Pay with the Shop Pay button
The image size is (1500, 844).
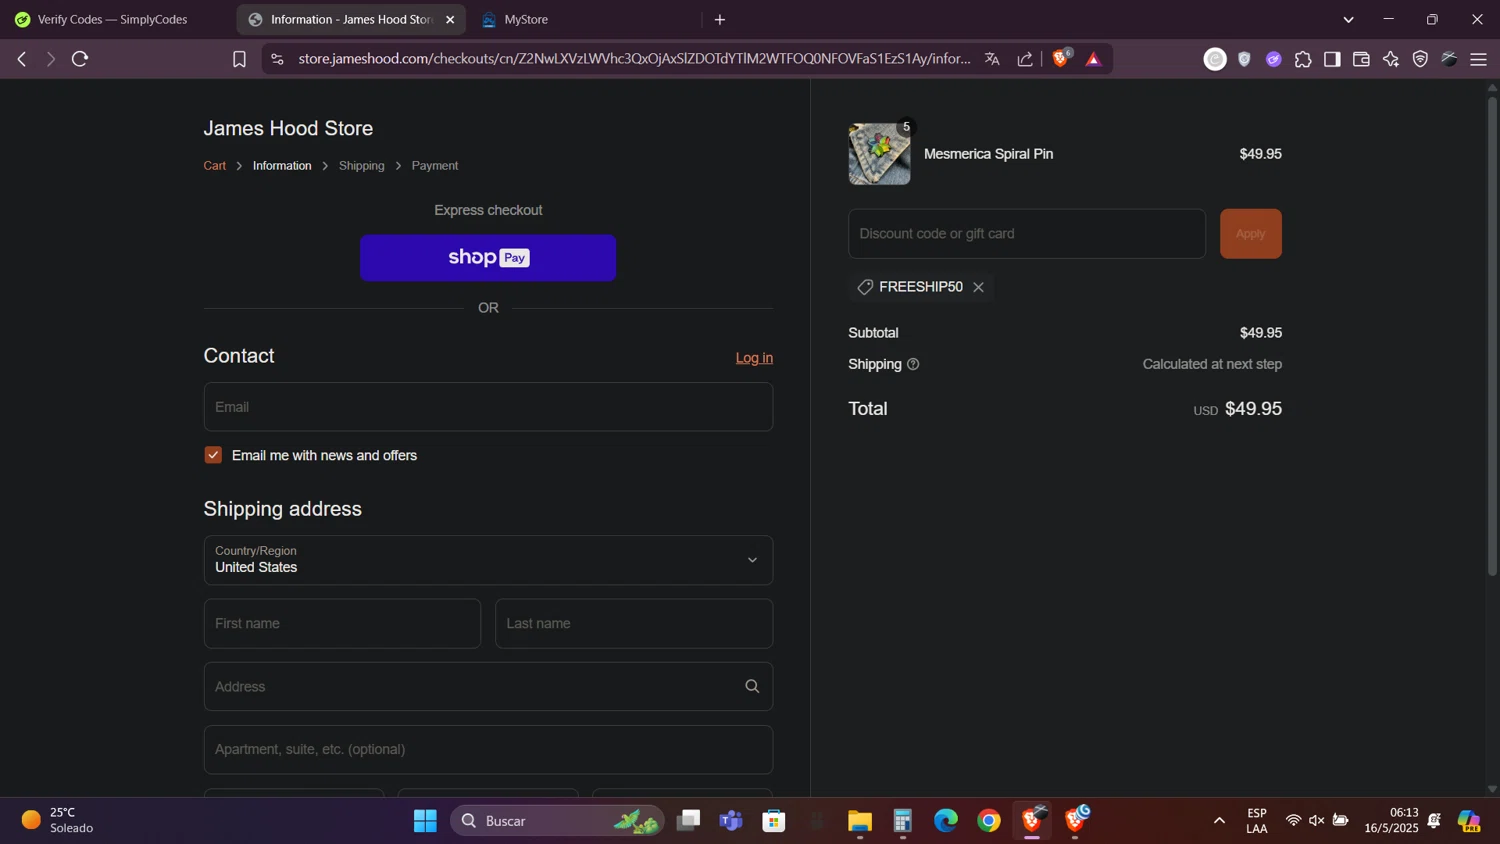(x=488, y=258)
